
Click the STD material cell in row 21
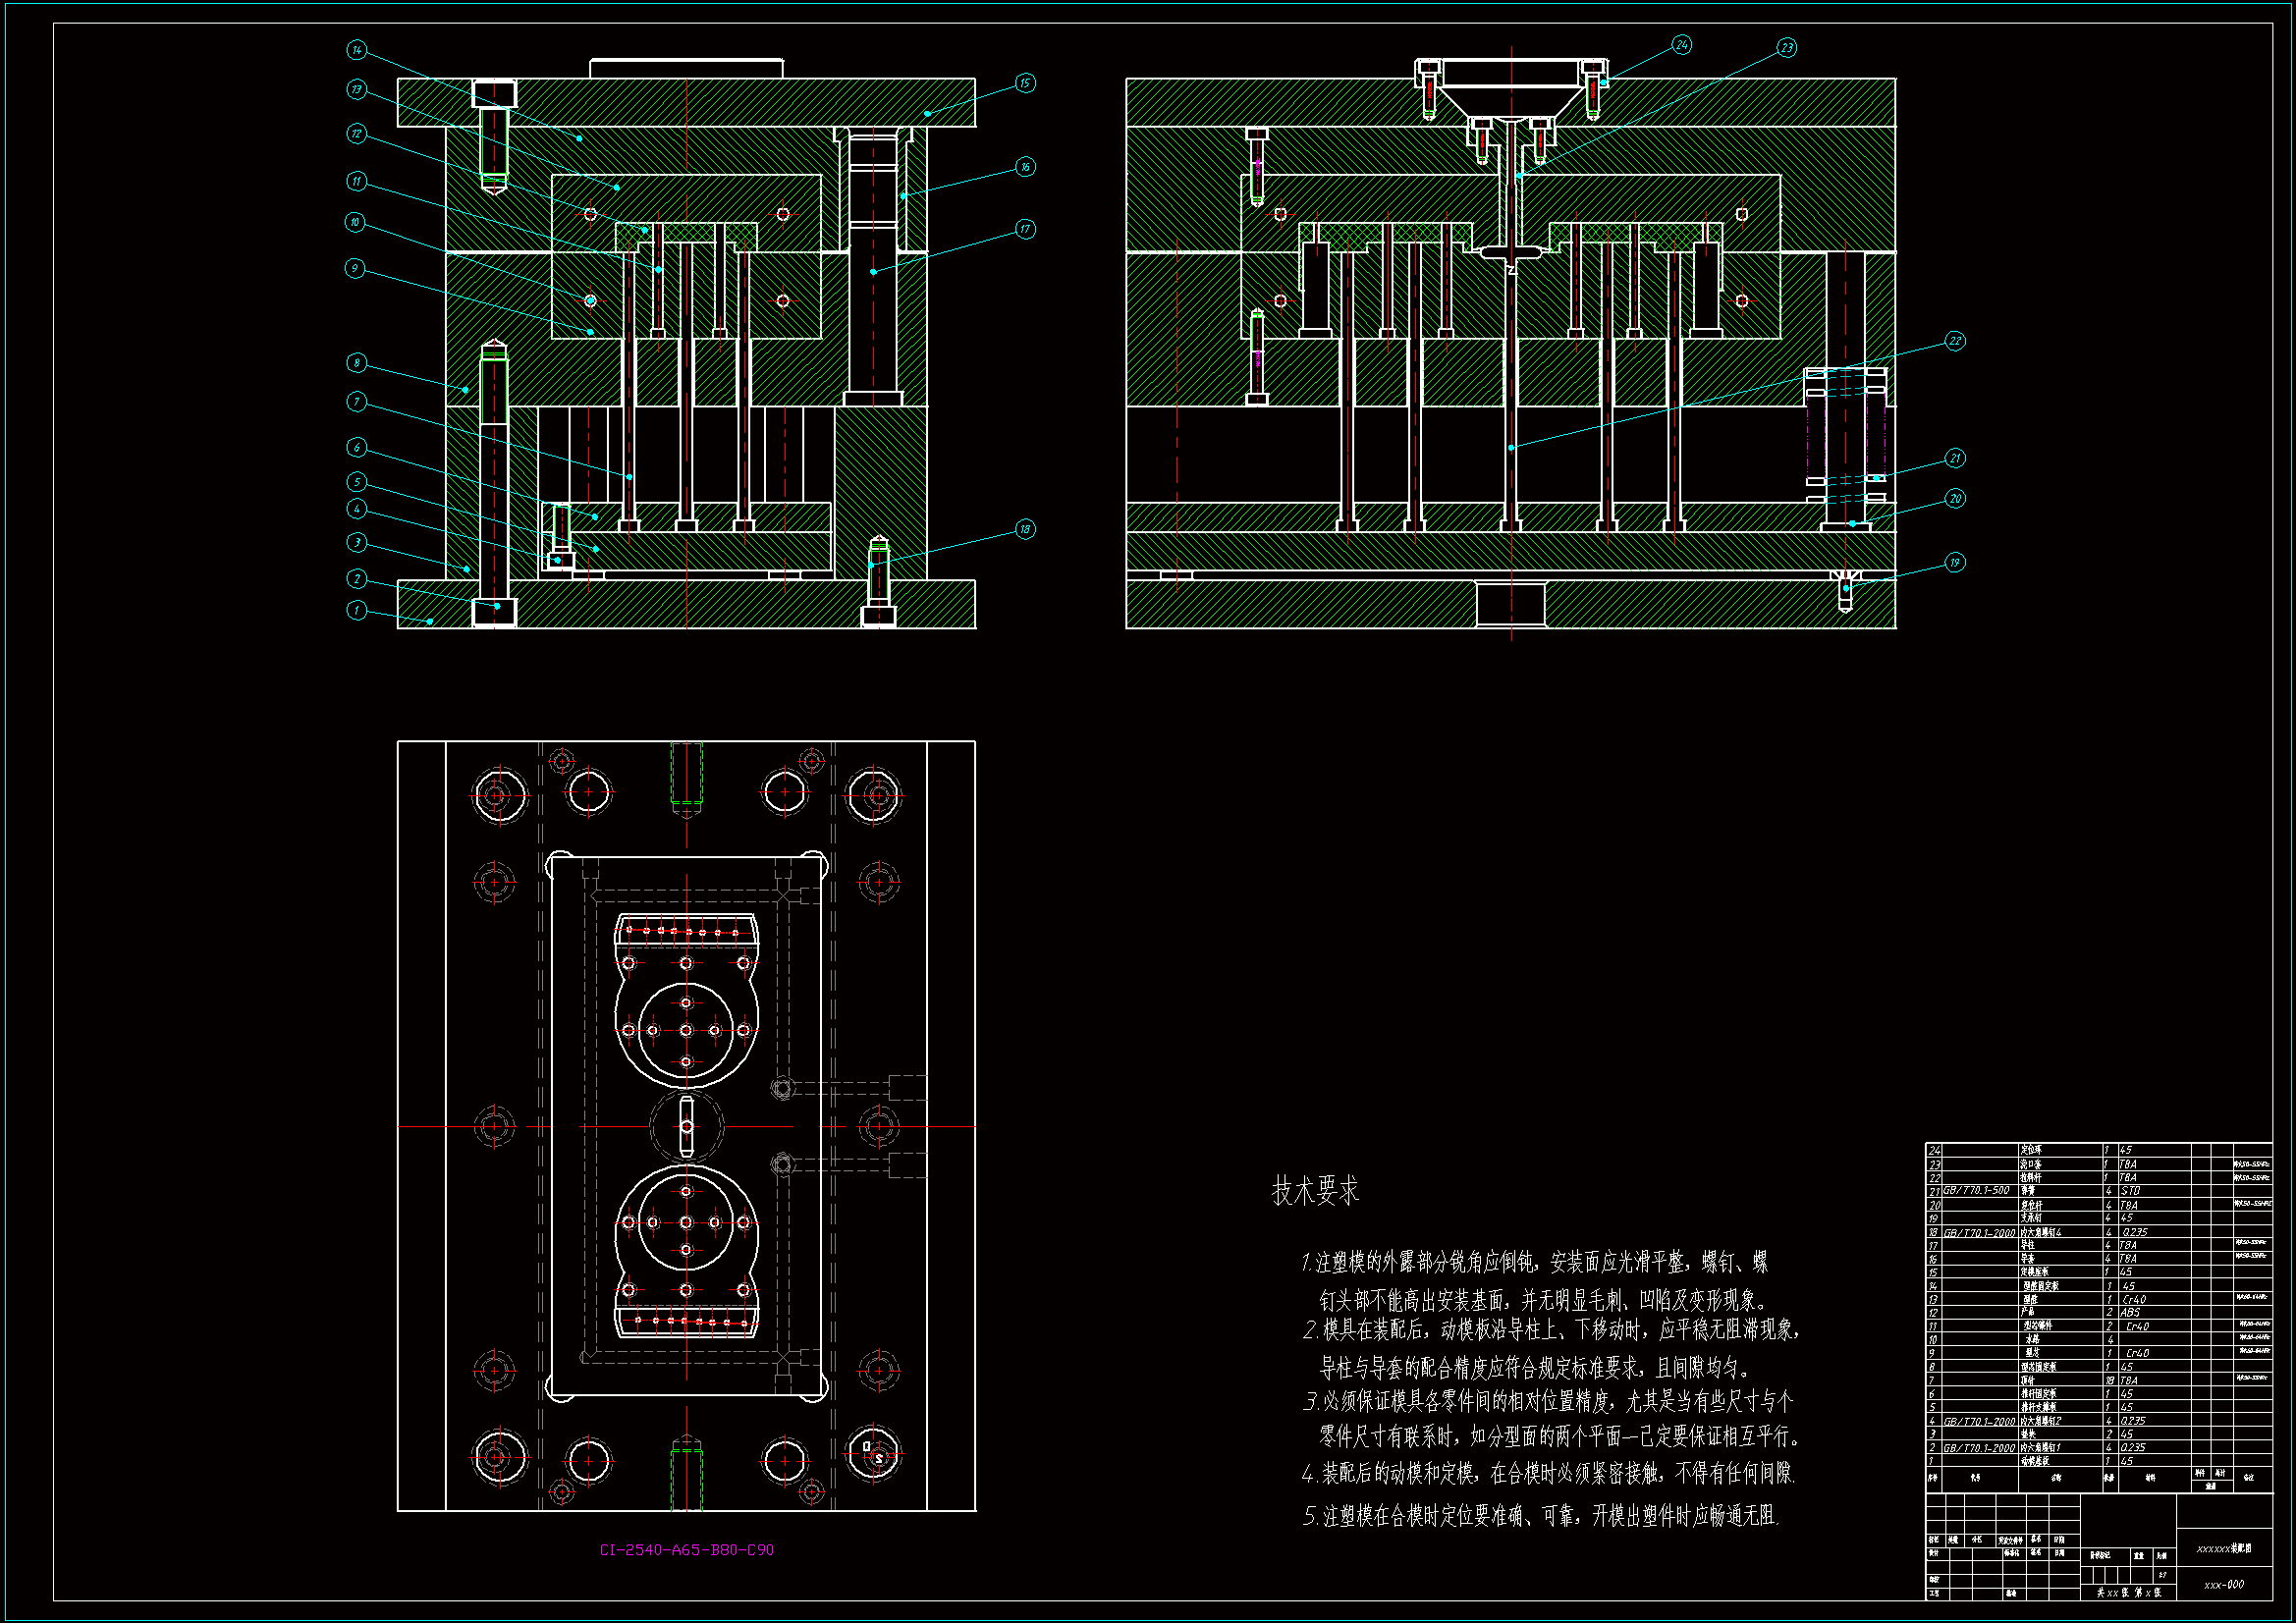click(2131, 1191)
